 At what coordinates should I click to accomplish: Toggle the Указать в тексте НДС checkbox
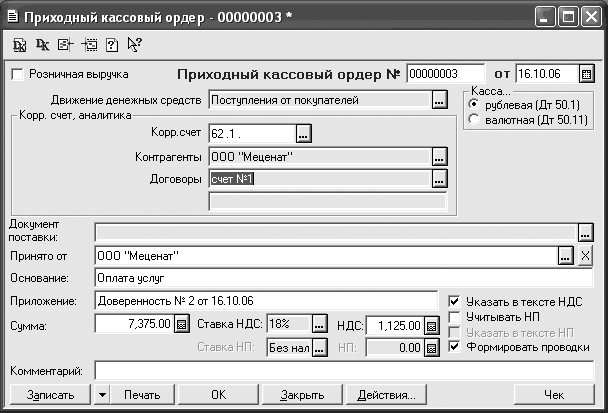click(456, 299)
